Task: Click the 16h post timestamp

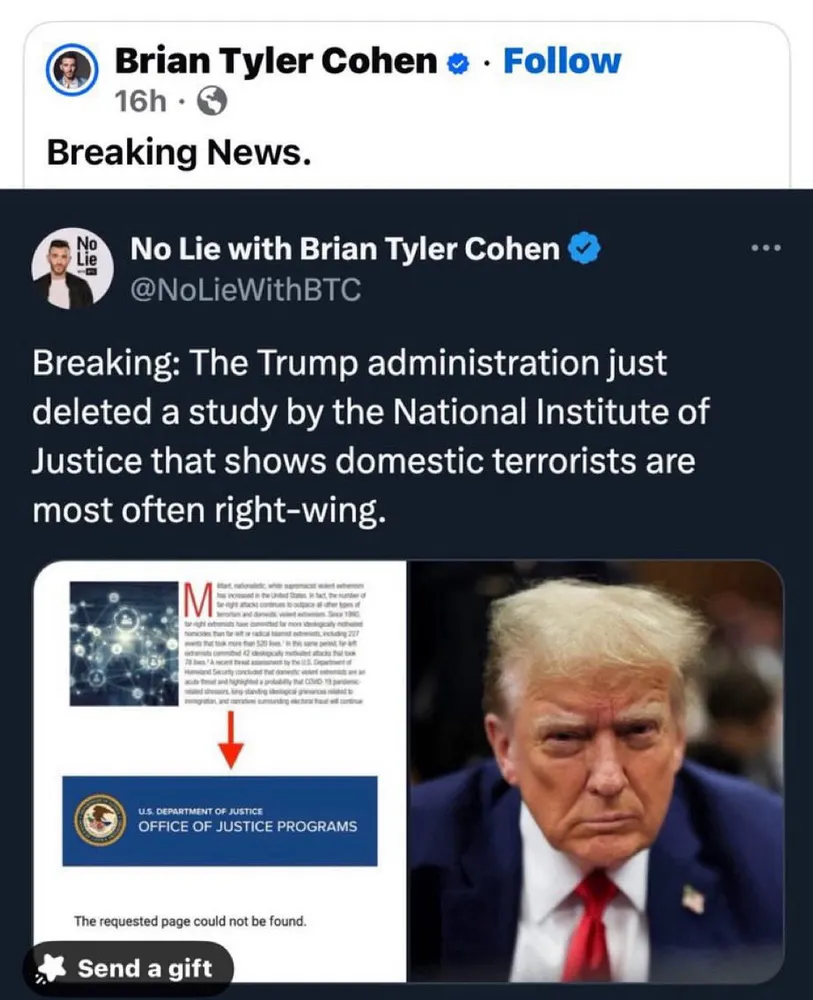Action: [x=140, y=101]
